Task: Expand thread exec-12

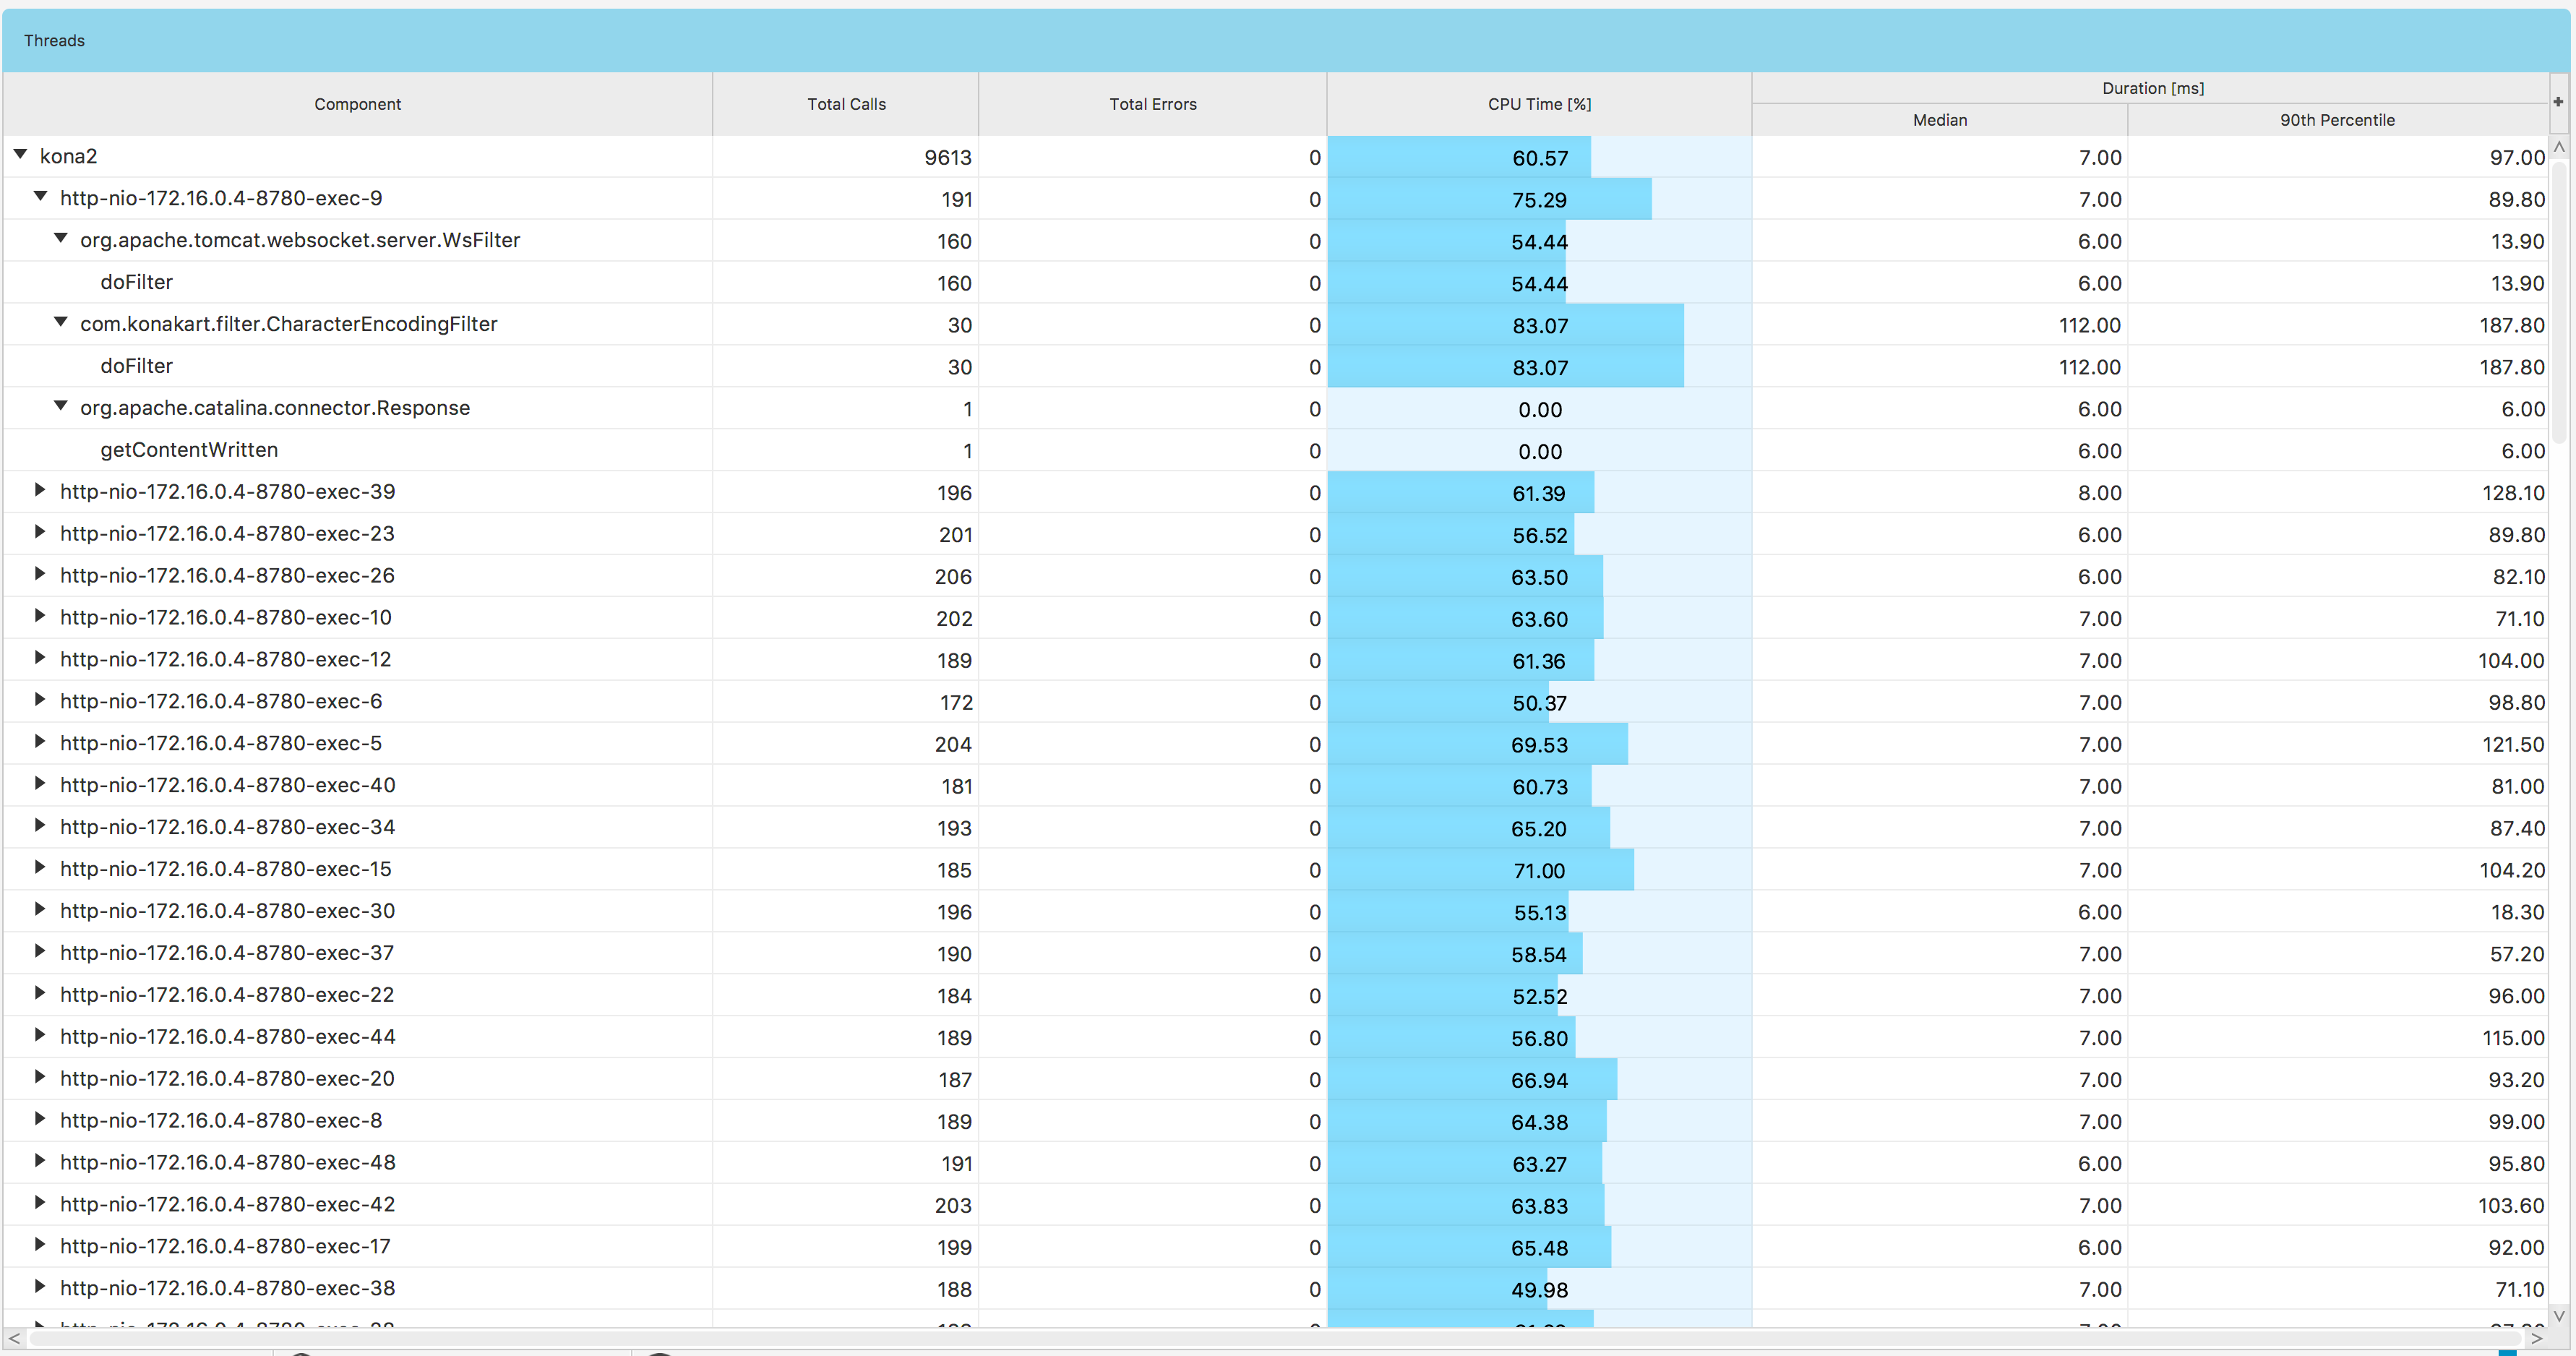Action: coord(40,658)
